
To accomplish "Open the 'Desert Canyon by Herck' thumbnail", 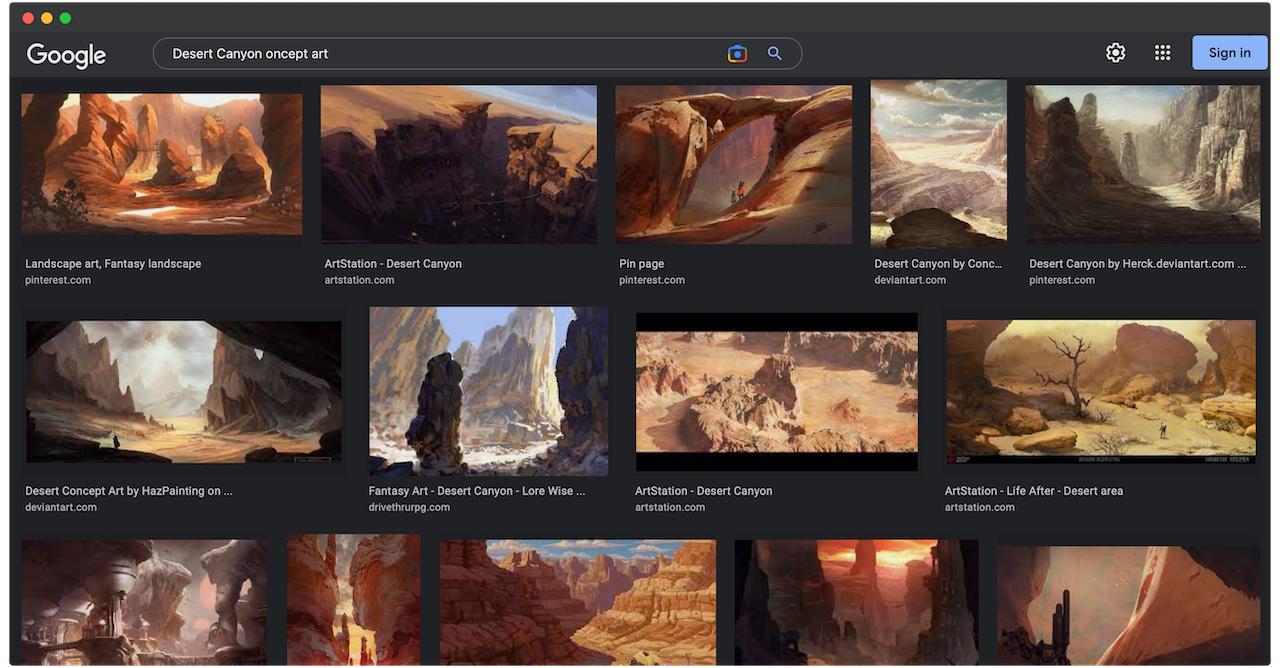I will [1143, 164].
